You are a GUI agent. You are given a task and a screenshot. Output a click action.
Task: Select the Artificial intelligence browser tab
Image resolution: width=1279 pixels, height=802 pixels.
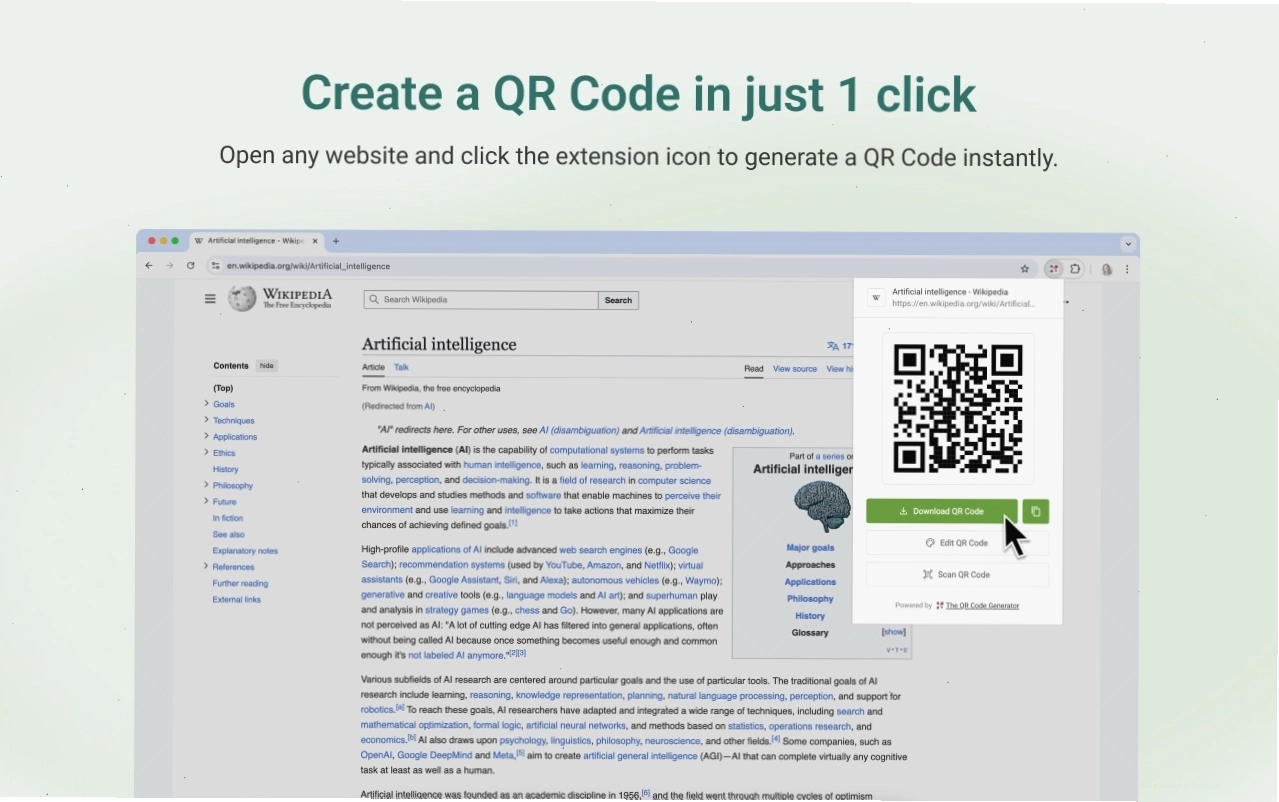click(x=255, y=241)
